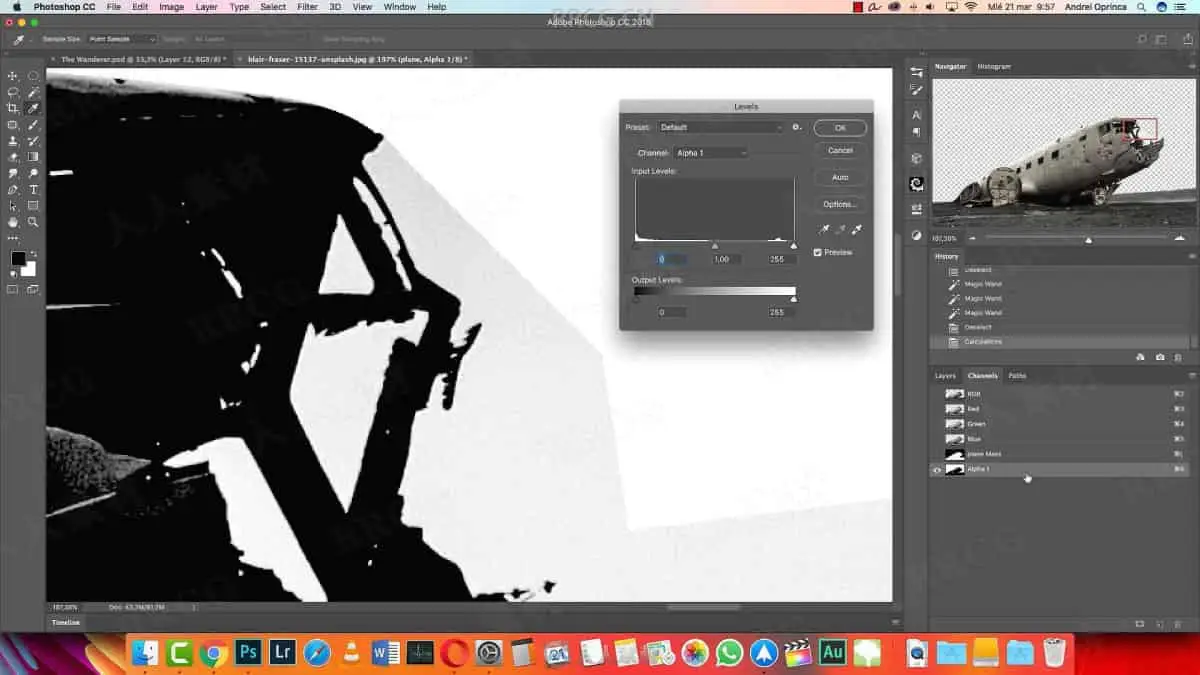The height and width of the screenshot is (675, 1200).
Task: Select the Clone Stamp tool
Action: click(x=13, y=141)
